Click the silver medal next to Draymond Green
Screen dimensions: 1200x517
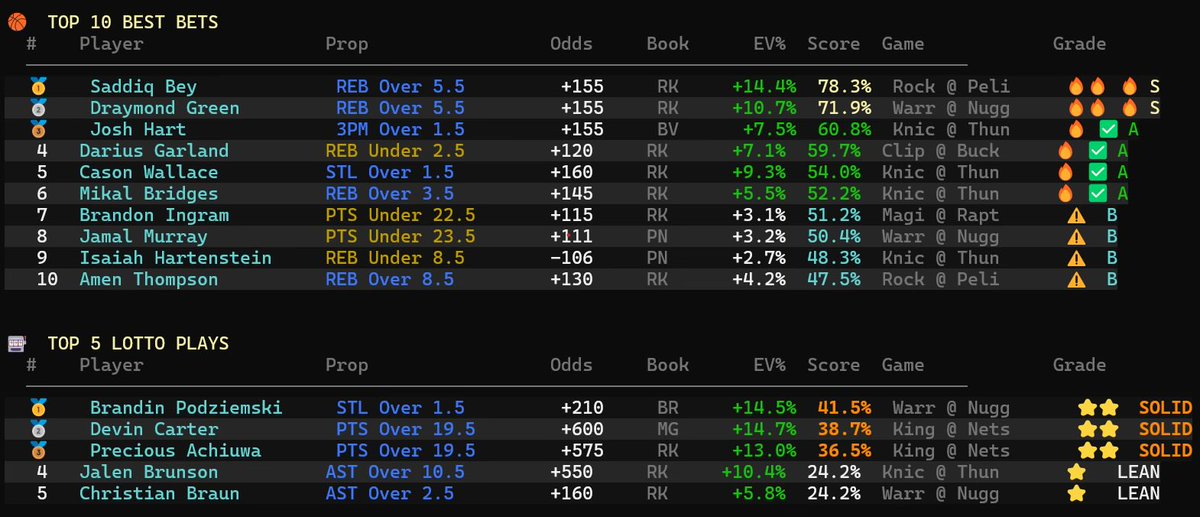[x=38, y=108]
